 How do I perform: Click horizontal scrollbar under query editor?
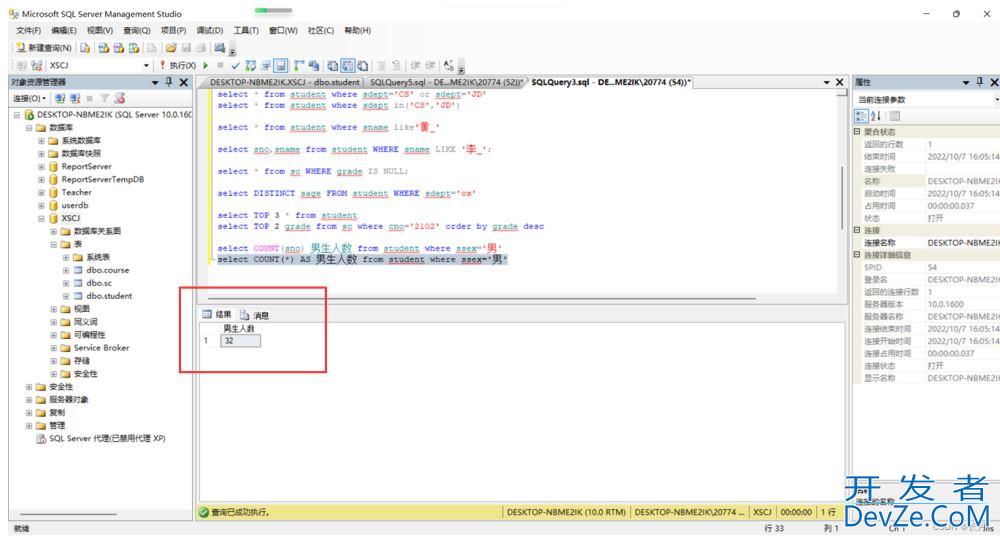tap(482, 298)
